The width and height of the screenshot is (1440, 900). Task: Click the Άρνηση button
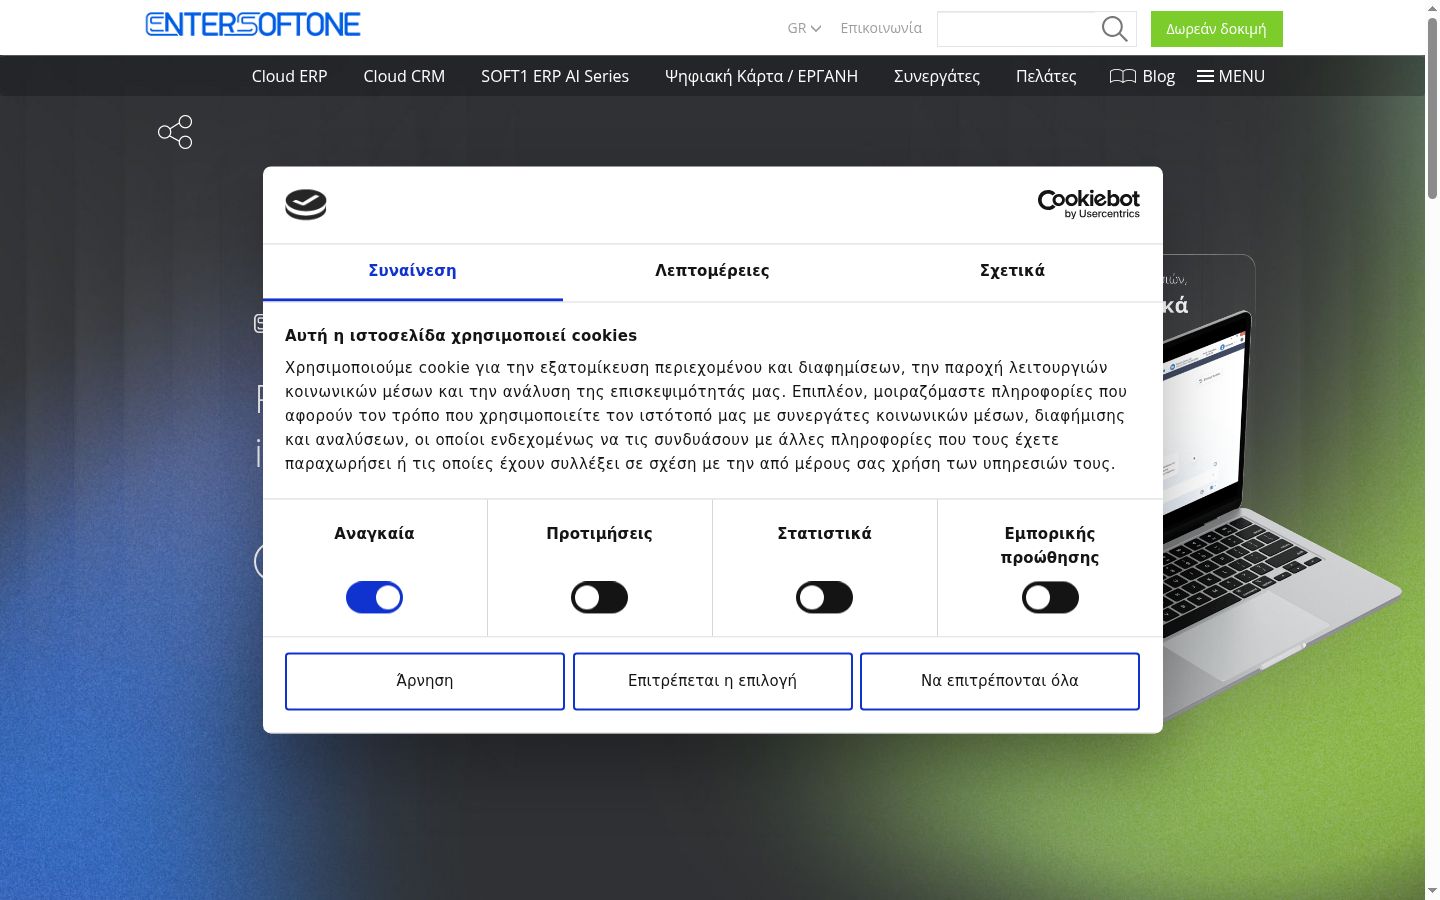pos(425,681)
